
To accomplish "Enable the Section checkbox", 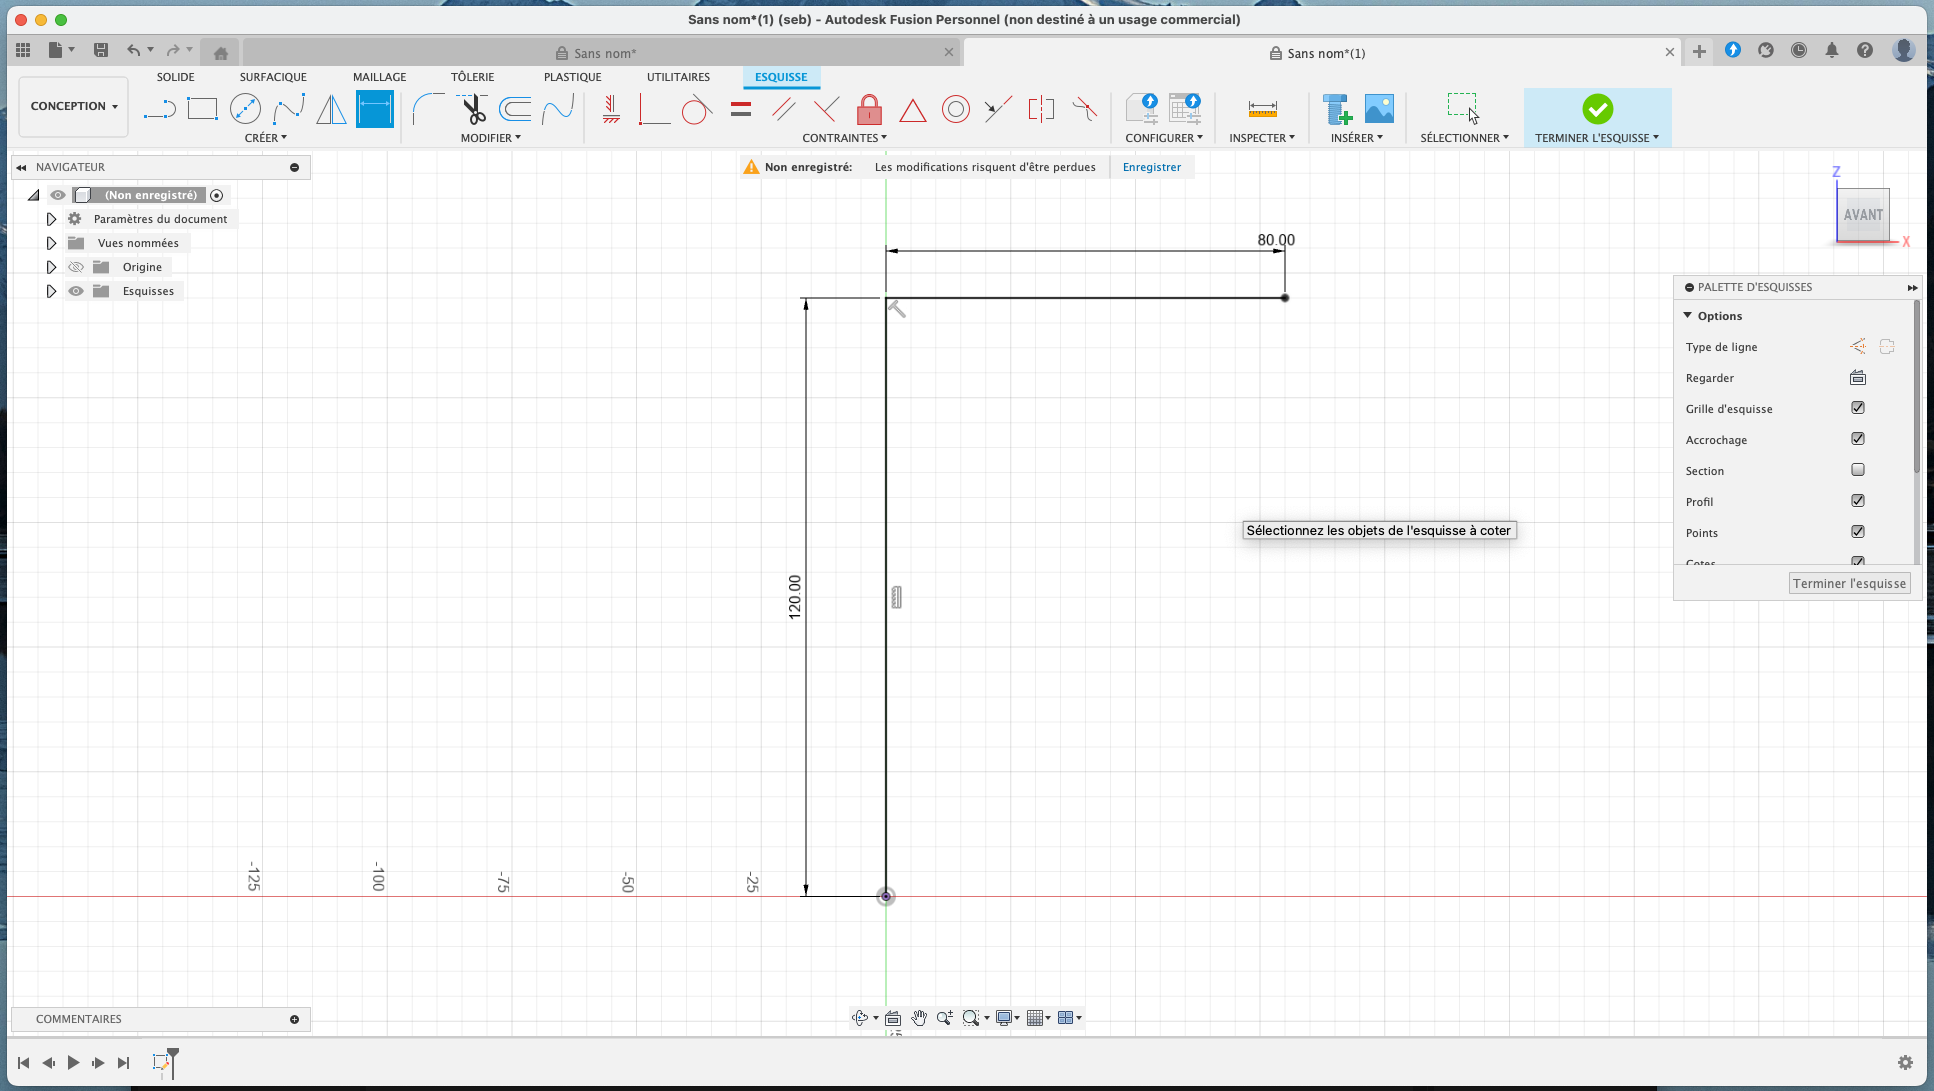I will [1858, 470].
